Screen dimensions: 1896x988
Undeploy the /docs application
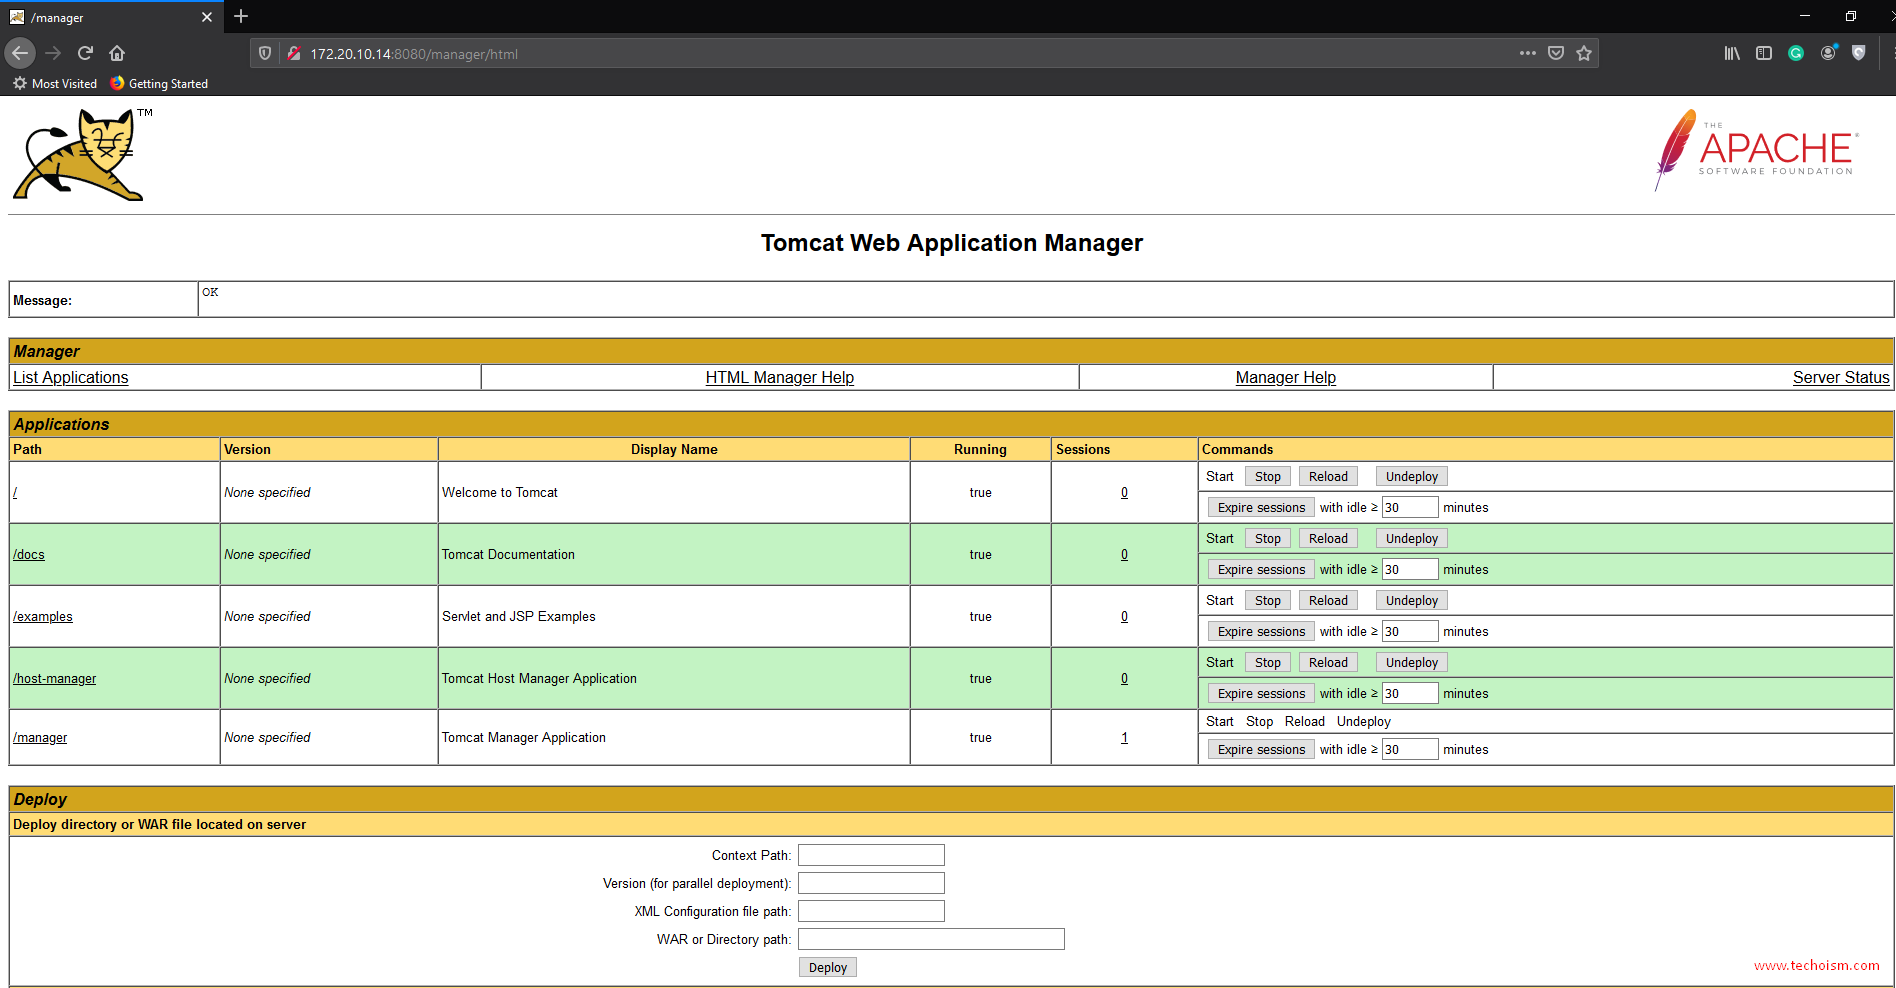pos(1412,539)
